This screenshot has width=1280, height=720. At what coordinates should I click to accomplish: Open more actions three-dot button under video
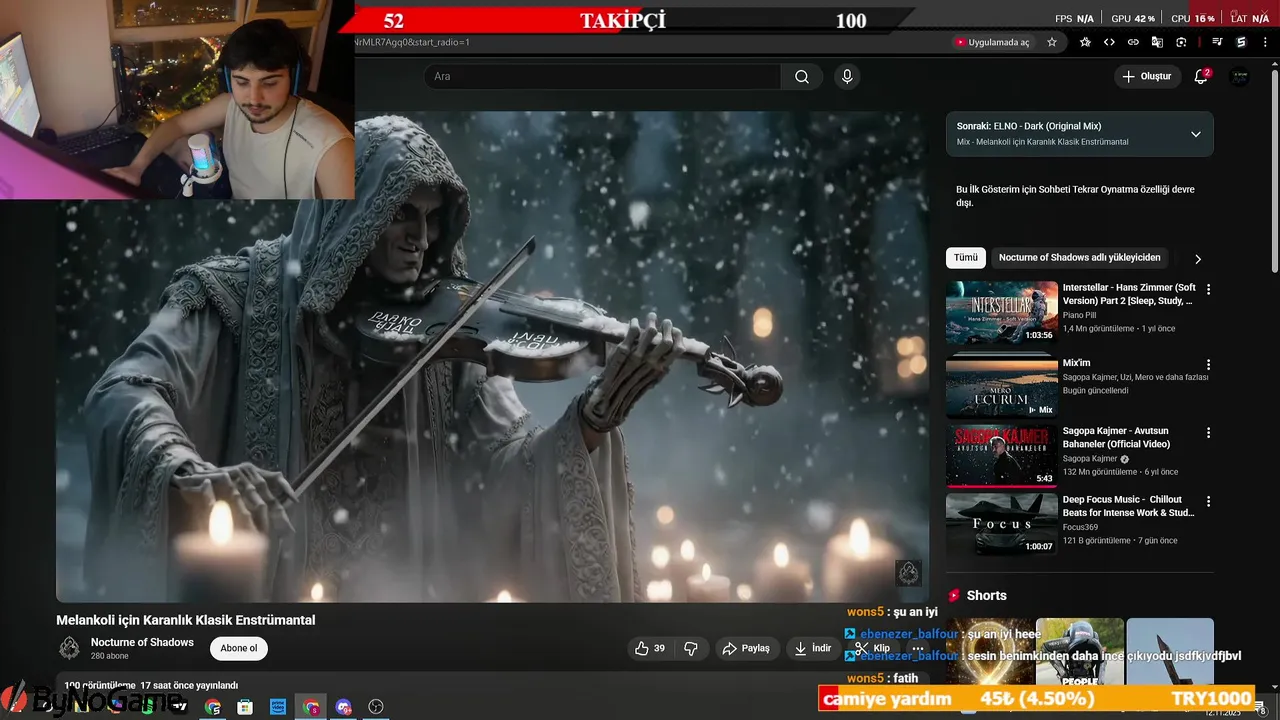pos(917,648)
